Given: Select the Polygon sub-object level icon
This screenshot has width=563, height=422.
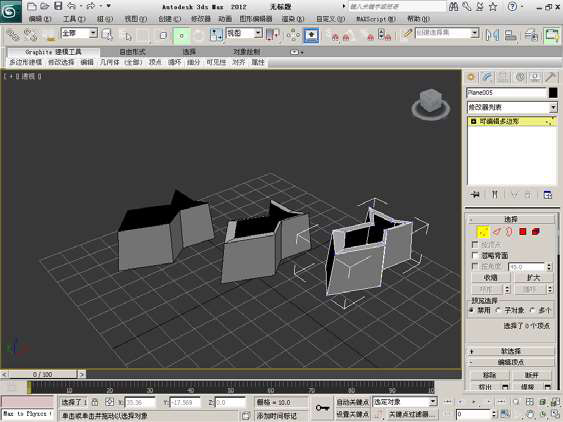Looking at the screenshot, I should (x=523, y=232).
